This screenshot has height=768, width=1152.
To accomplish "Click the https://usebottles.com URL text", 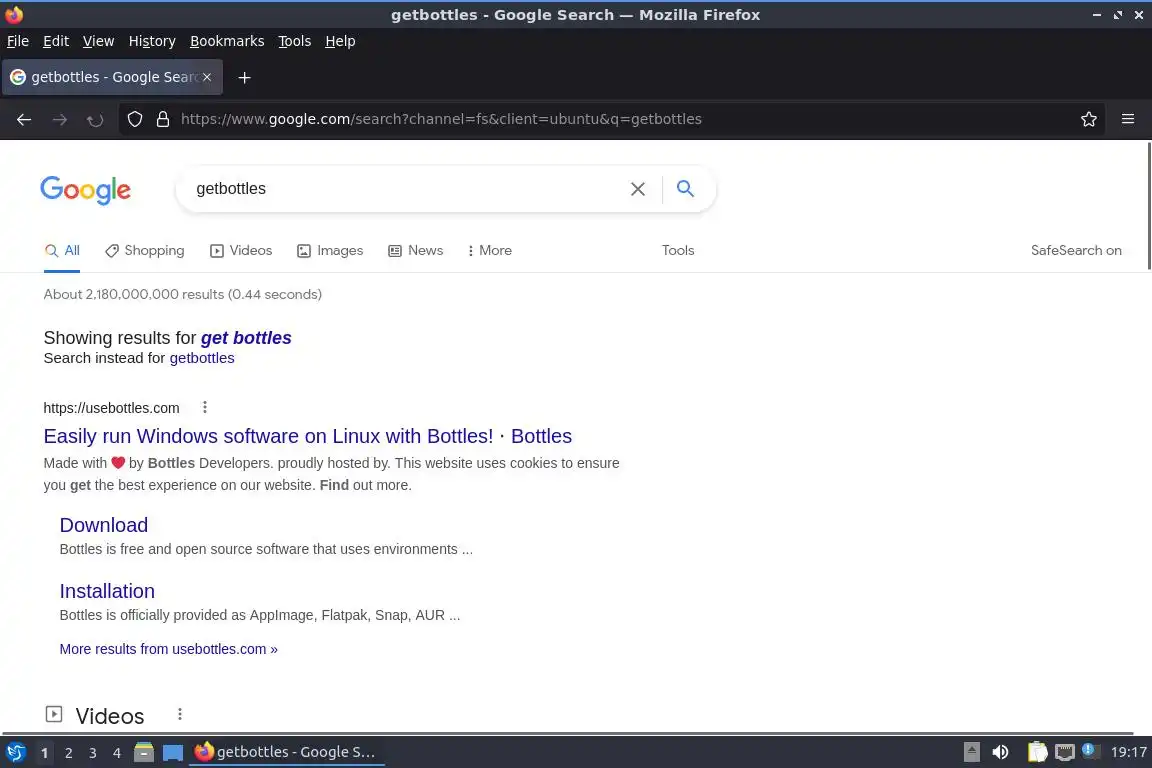I will pos(111,408).
